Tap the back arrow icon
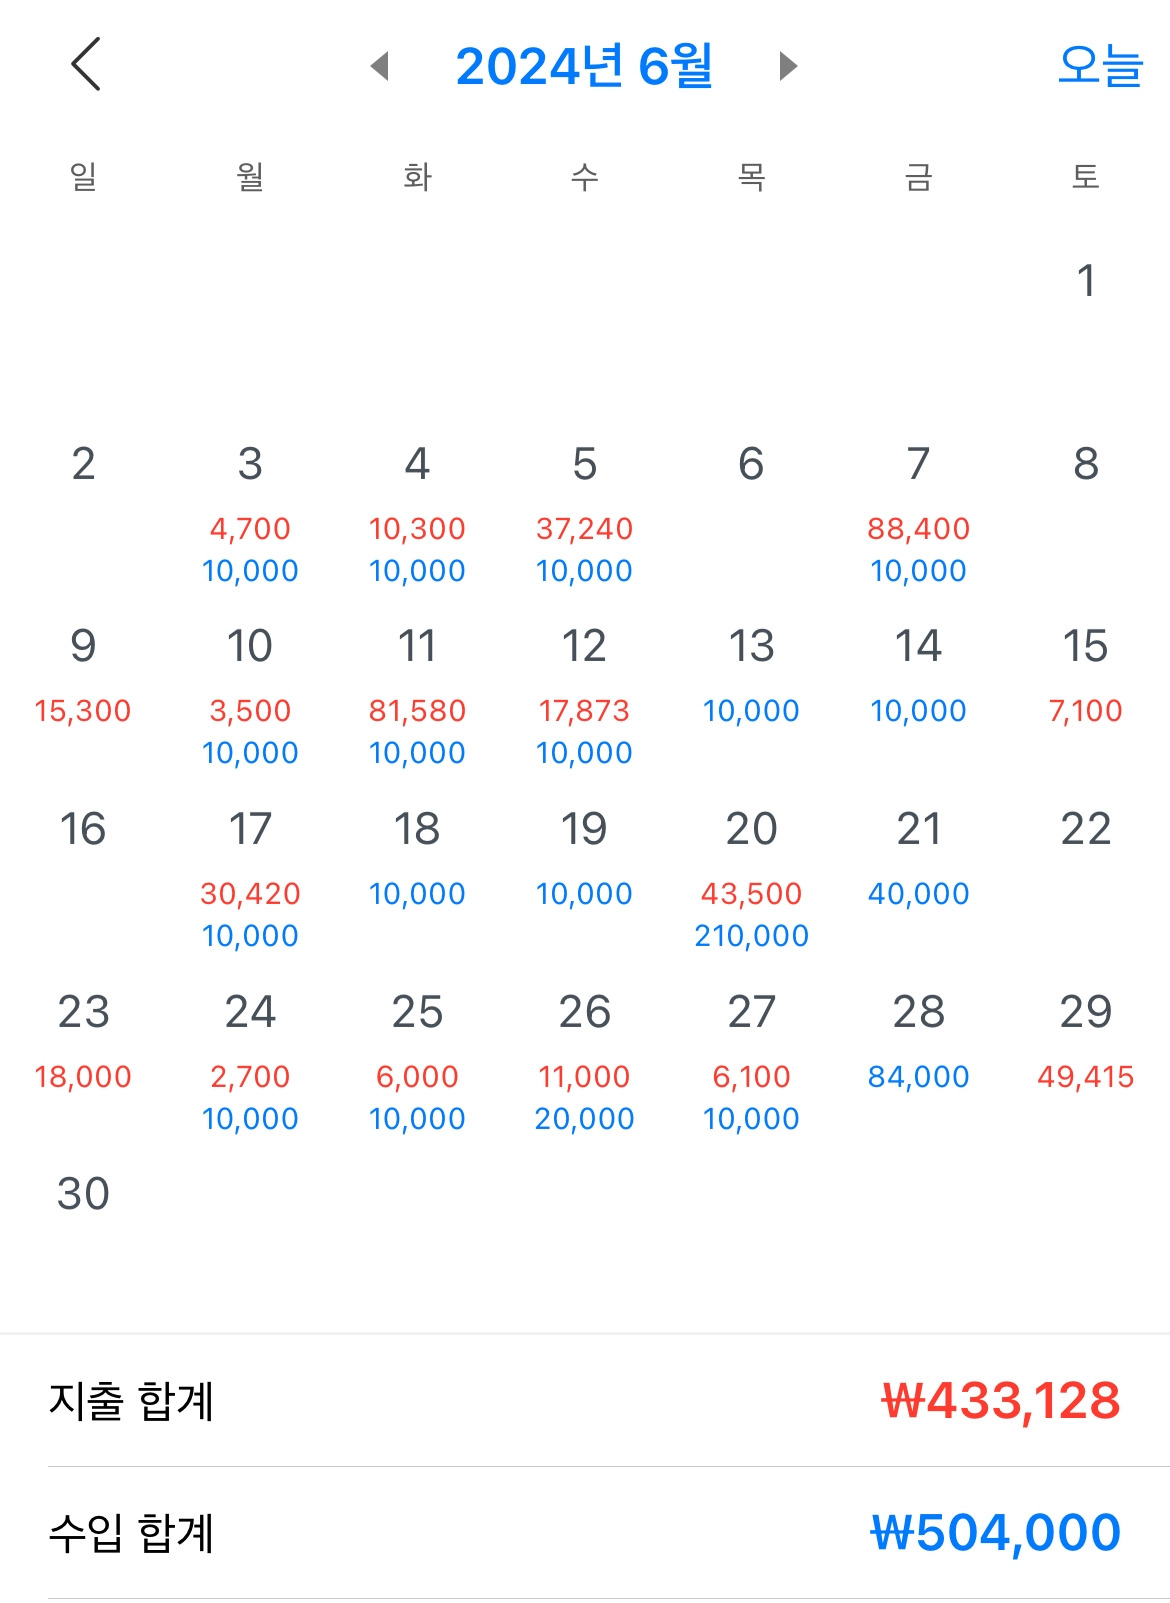 [x=87, y=65]
